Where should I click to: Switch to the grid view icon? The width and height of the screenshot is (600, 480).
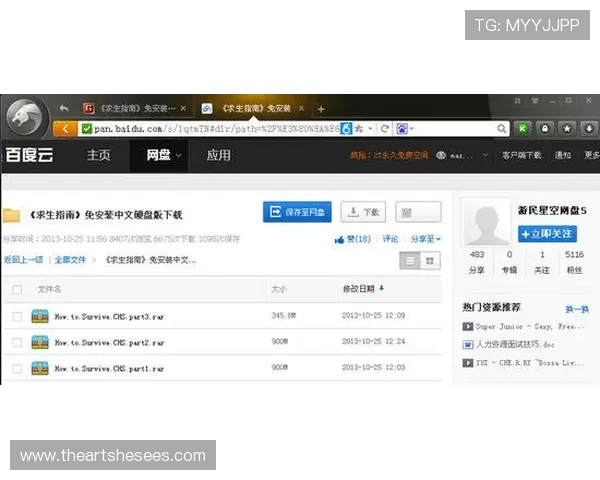tap(430, 261)
